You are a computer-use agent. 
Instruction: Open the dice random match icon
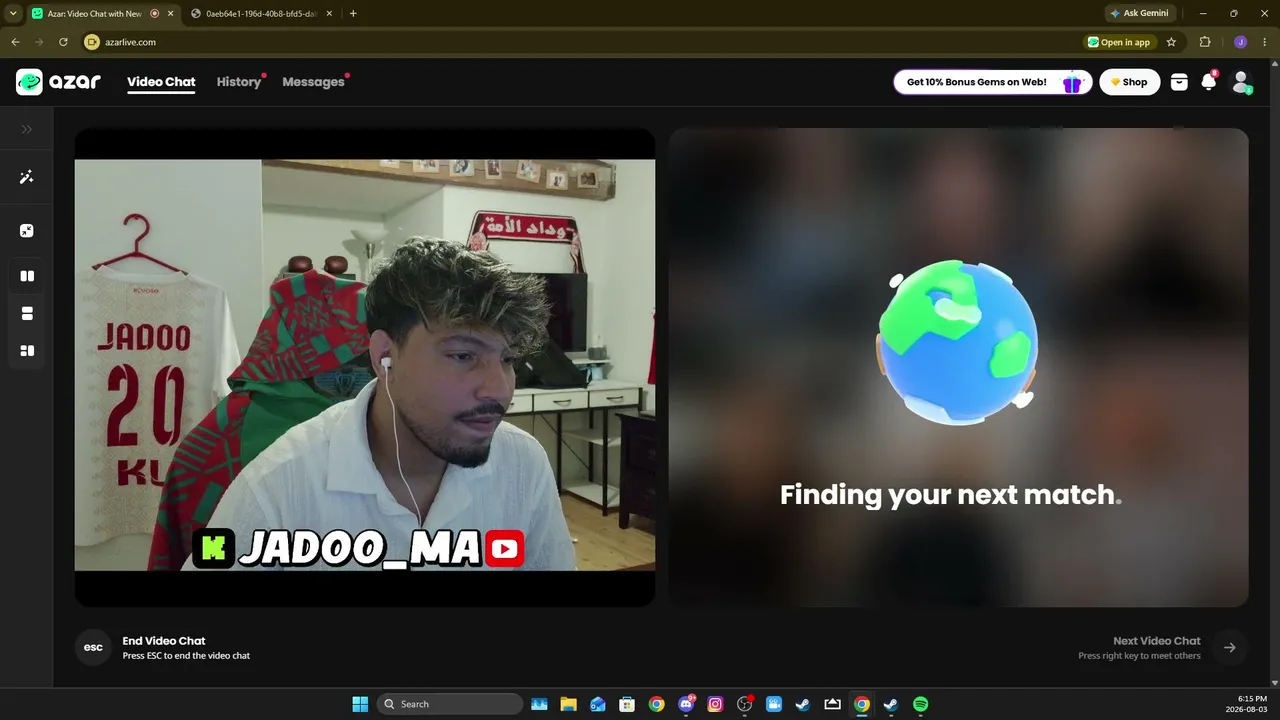(x=27, y=231)
